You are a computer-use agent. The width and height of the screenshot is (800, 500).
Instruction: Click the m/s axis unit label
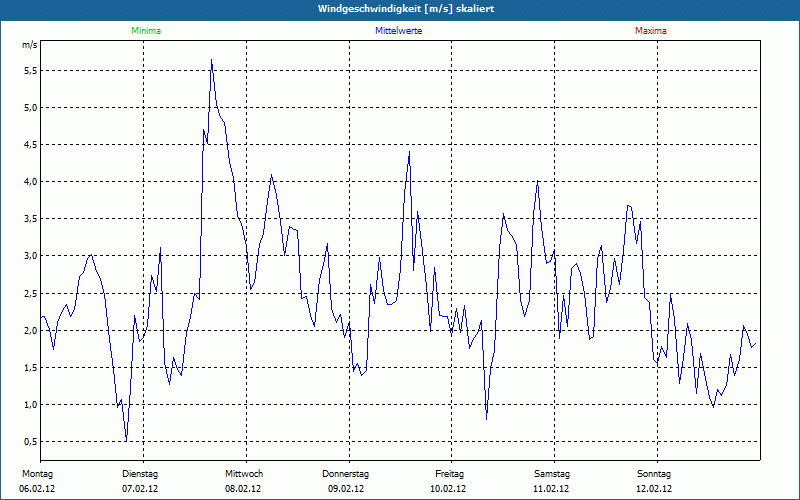[30, 45]
